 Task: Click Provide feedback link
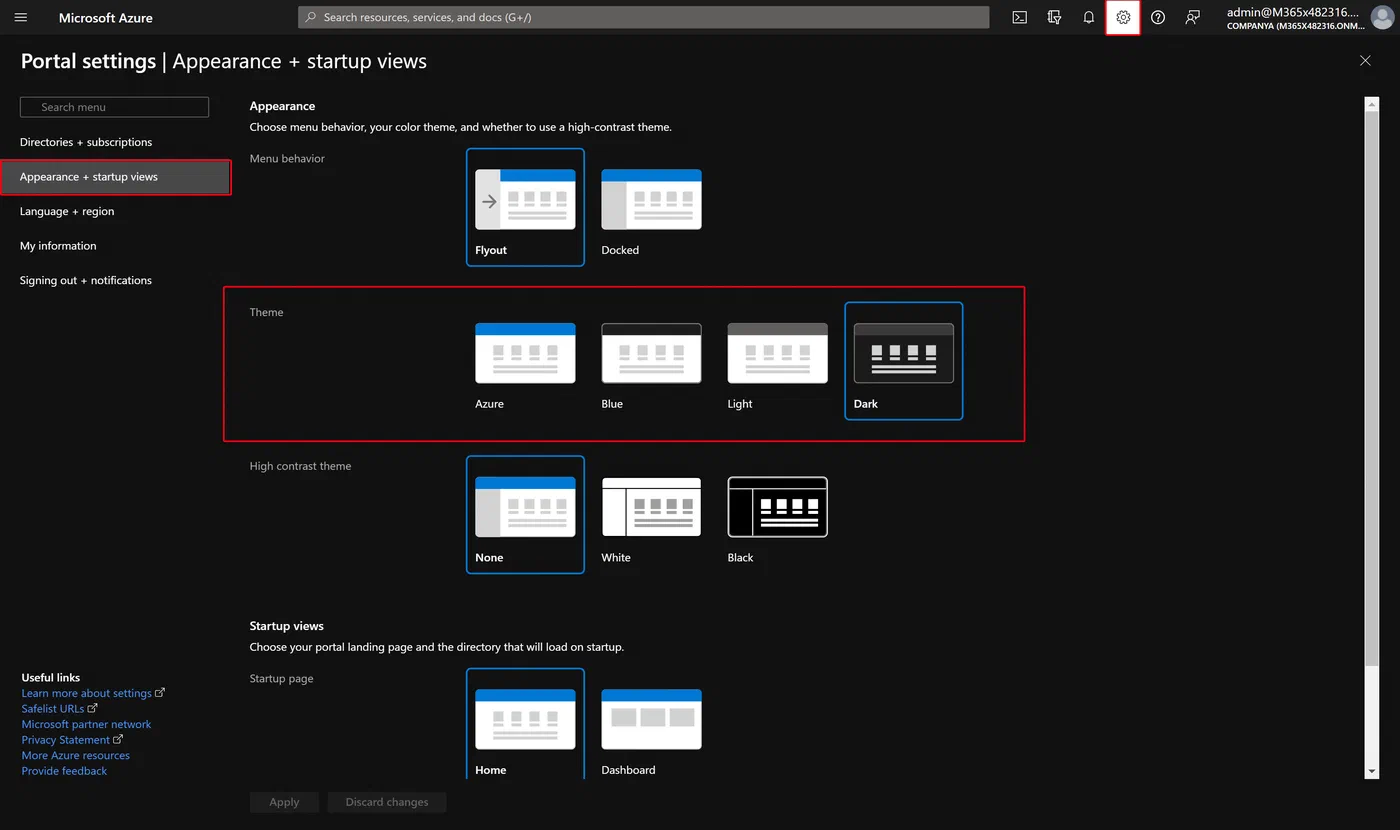click(64, 771)
